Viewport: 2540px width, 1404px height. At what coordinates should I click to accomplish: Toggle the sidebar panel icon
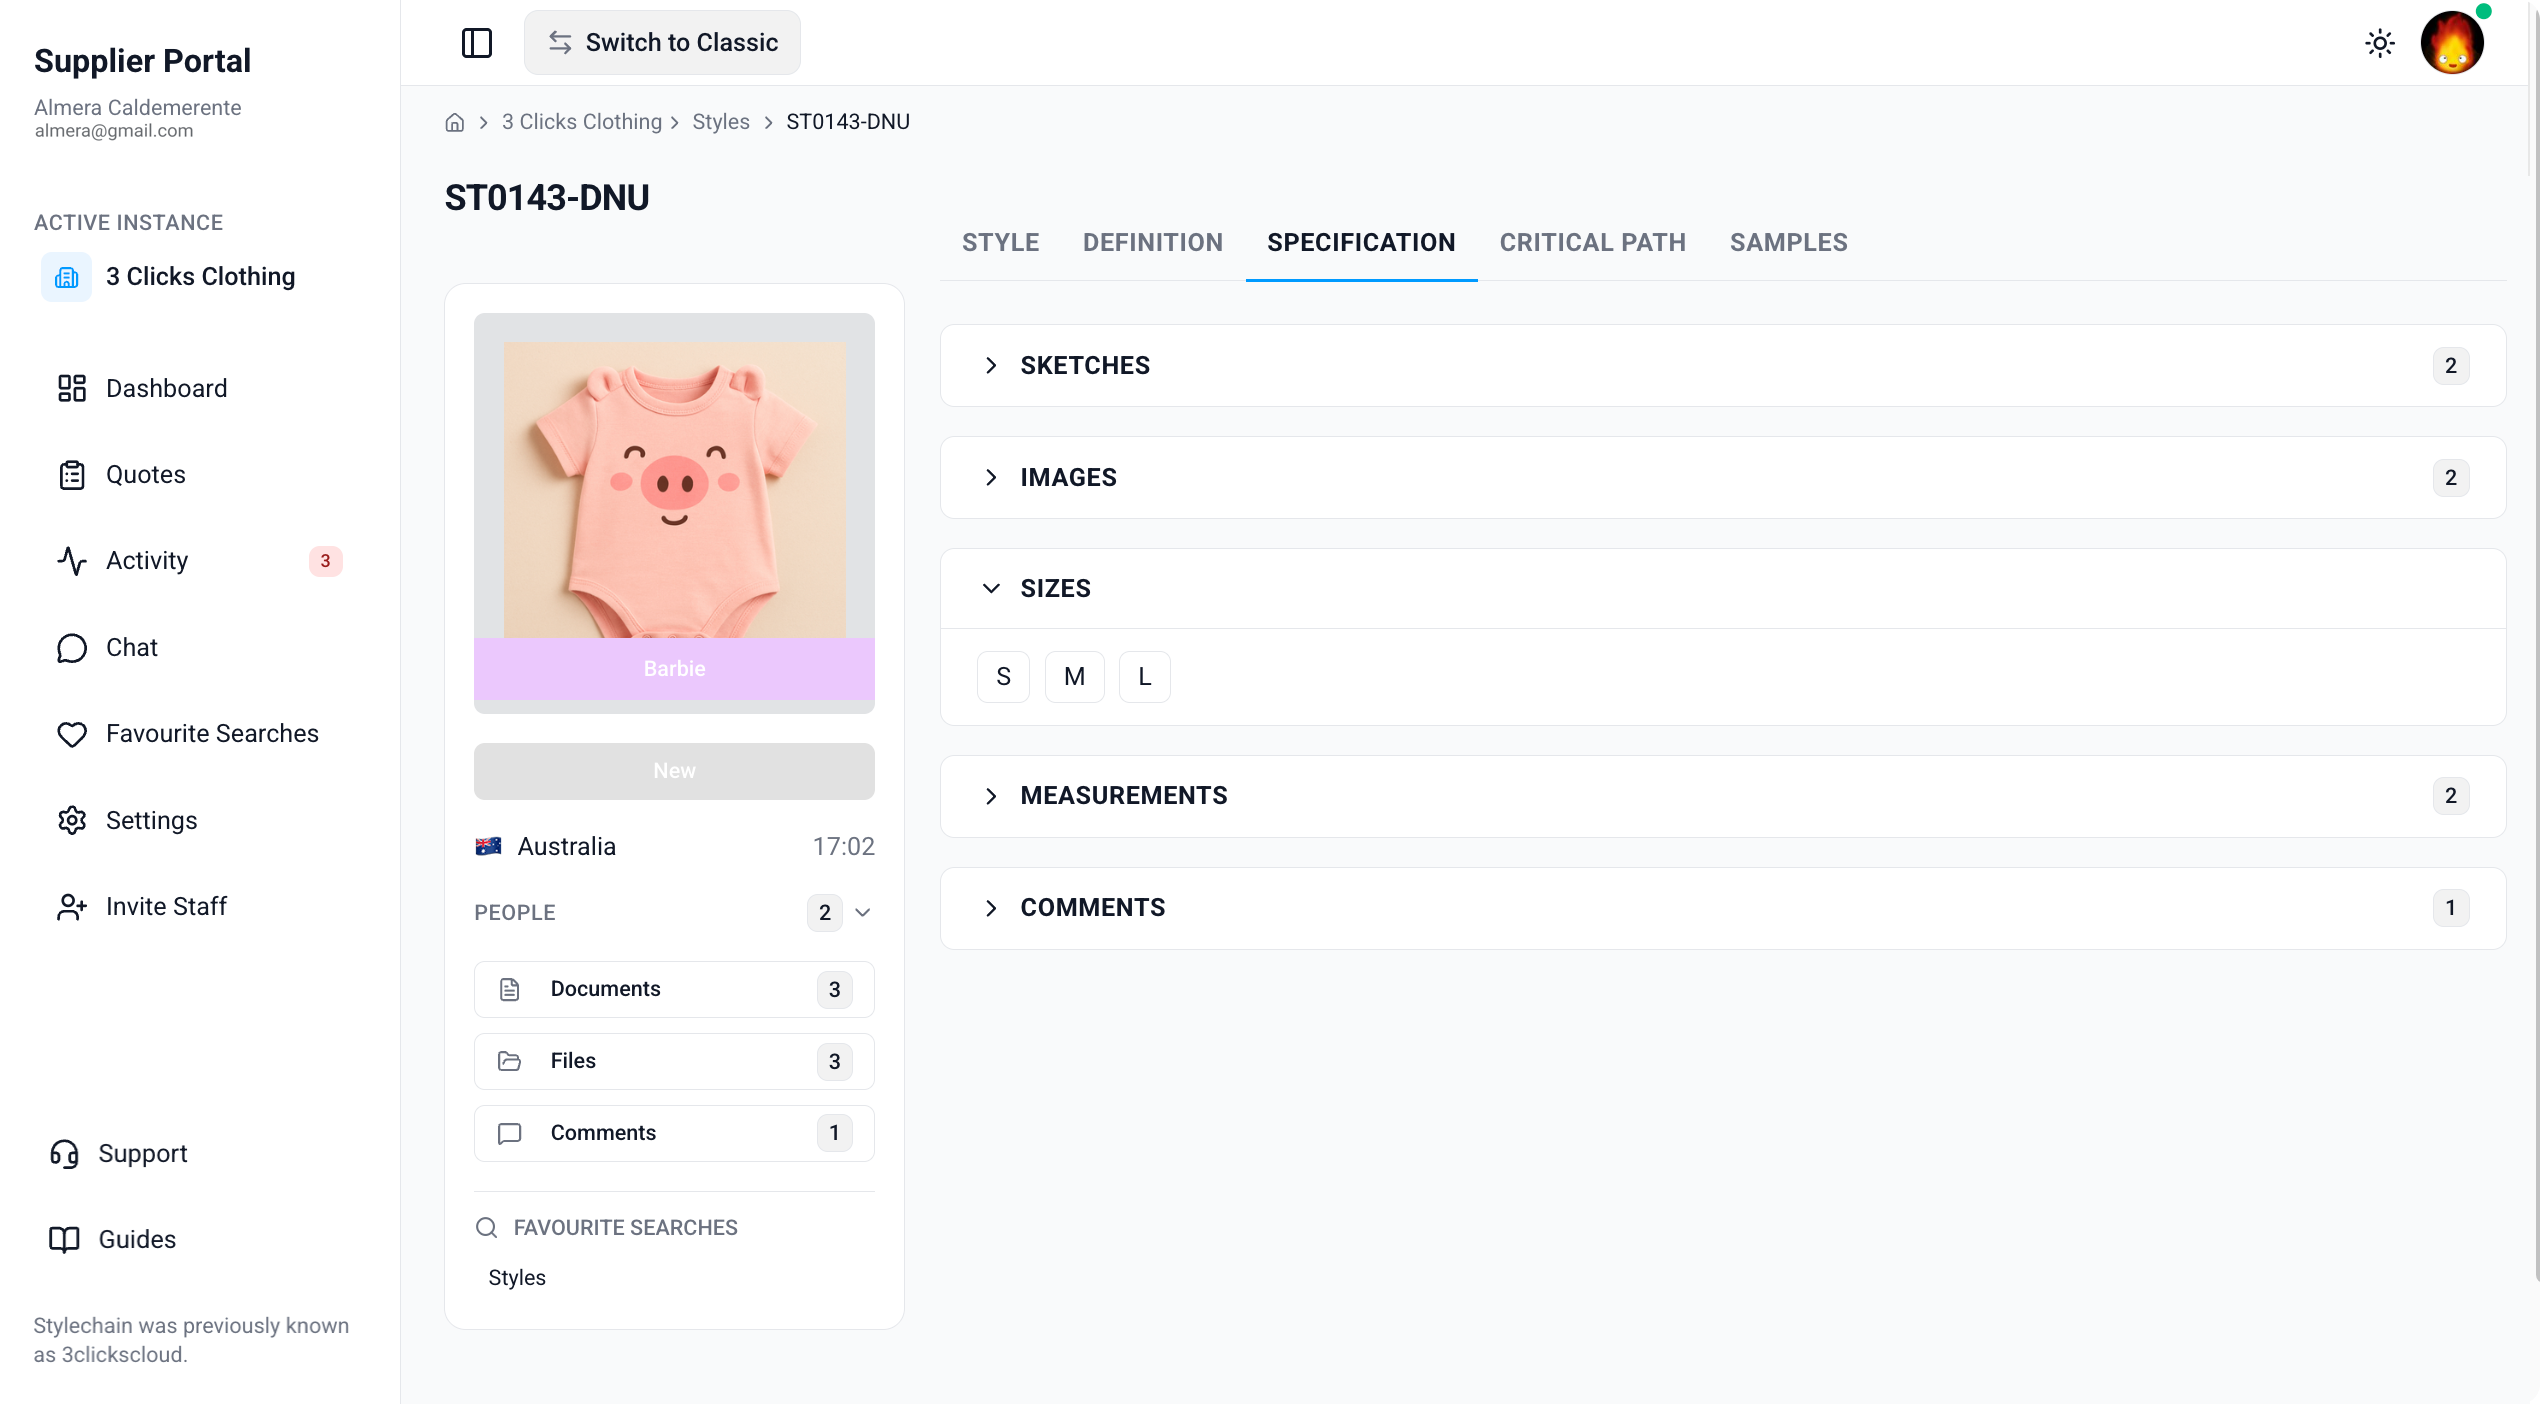(477, 43)
